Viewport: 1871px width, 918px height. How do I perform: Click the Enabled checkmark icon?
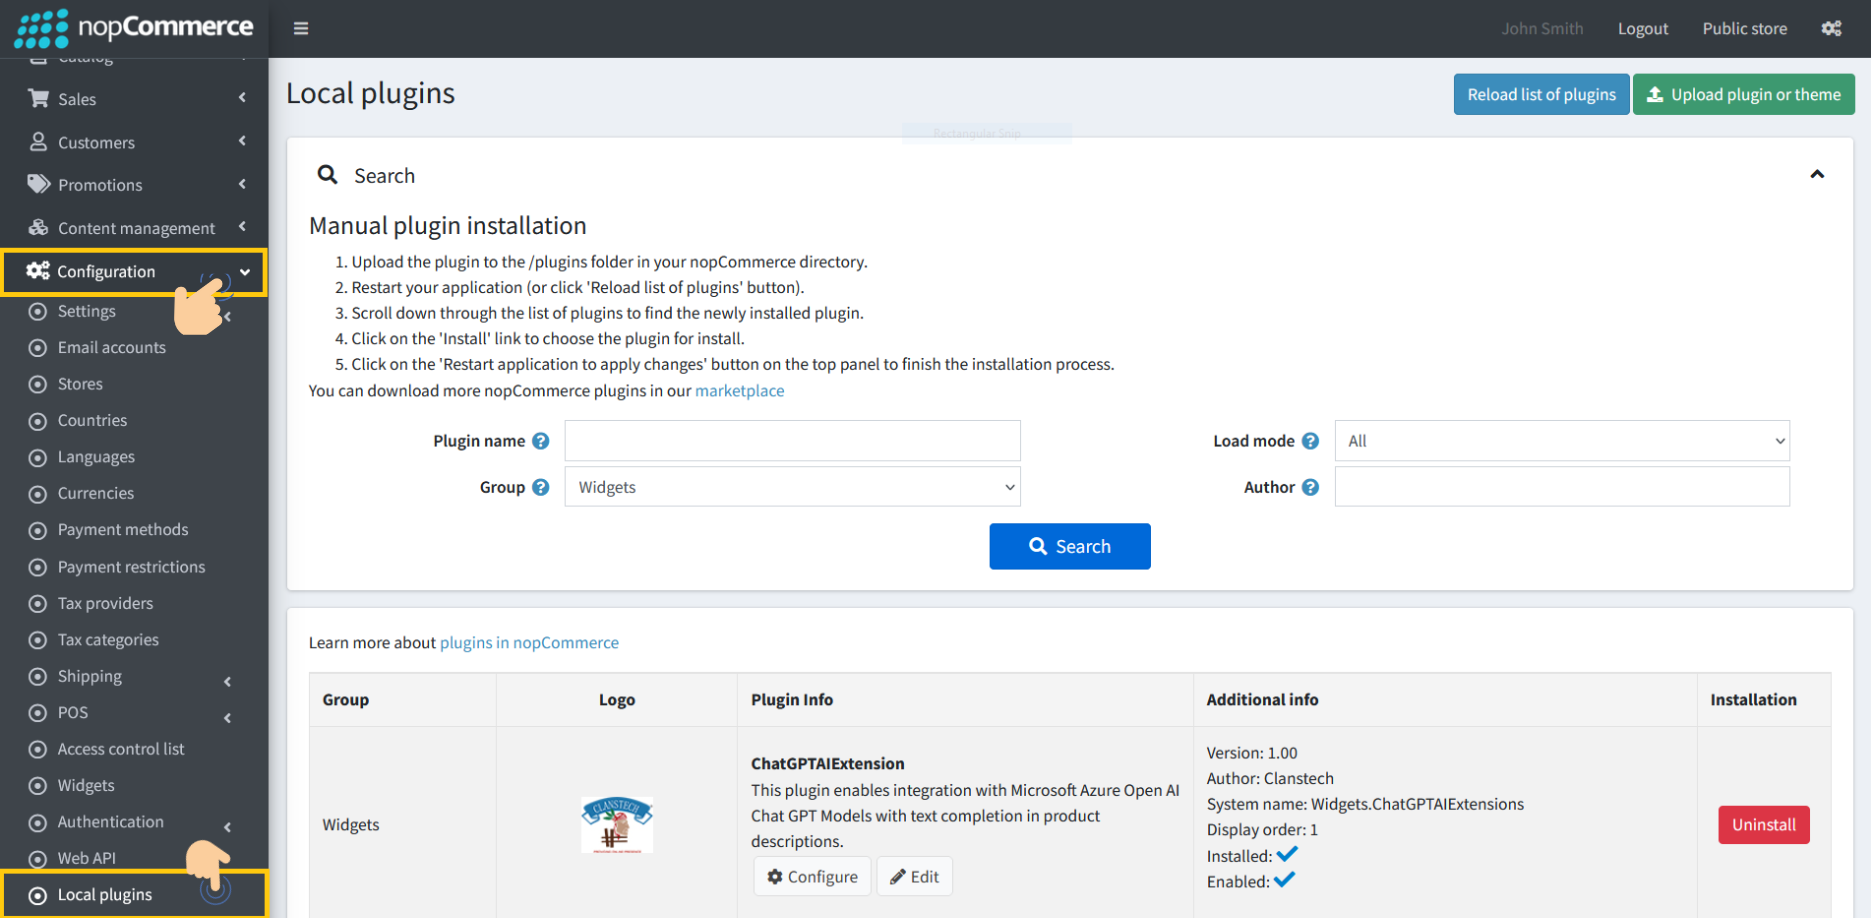[1285, 880]
